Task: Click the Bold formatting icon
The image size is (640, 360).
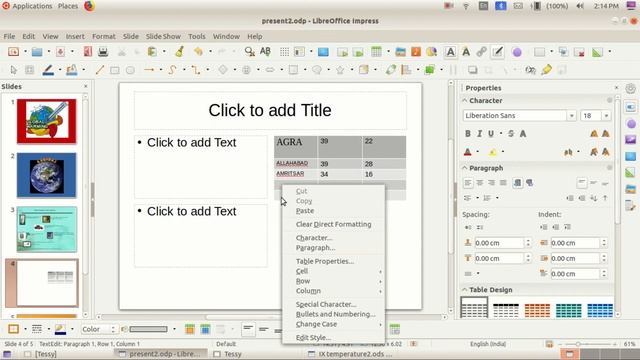Action: (468, 133)
